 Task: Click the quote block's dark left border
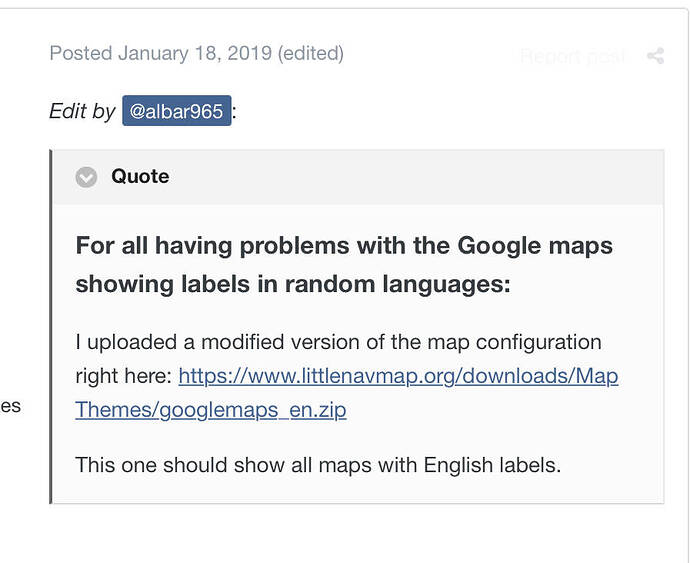click(51, 327)
